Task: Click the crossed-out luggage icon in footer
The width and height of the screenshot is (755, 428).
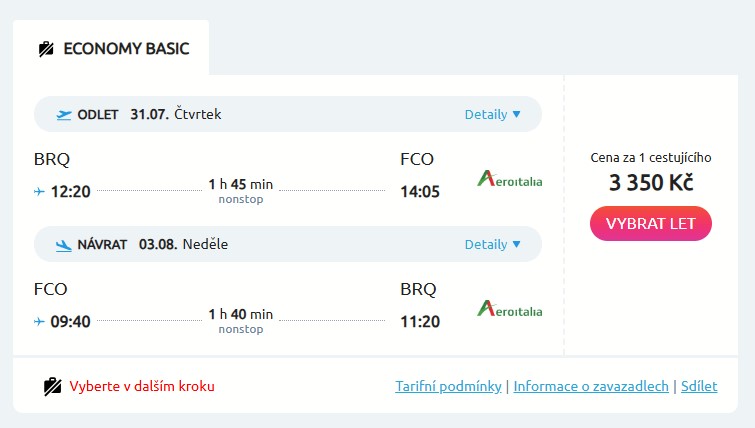Action: point(53,387)
